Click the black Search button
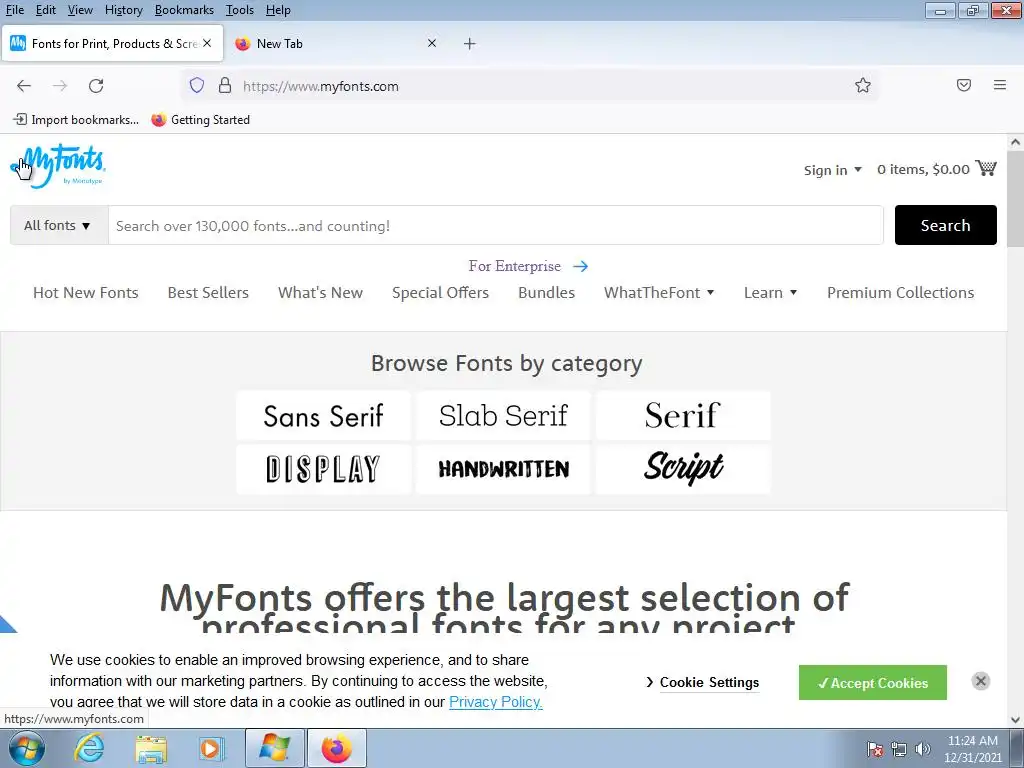 [x=946, y=225]
